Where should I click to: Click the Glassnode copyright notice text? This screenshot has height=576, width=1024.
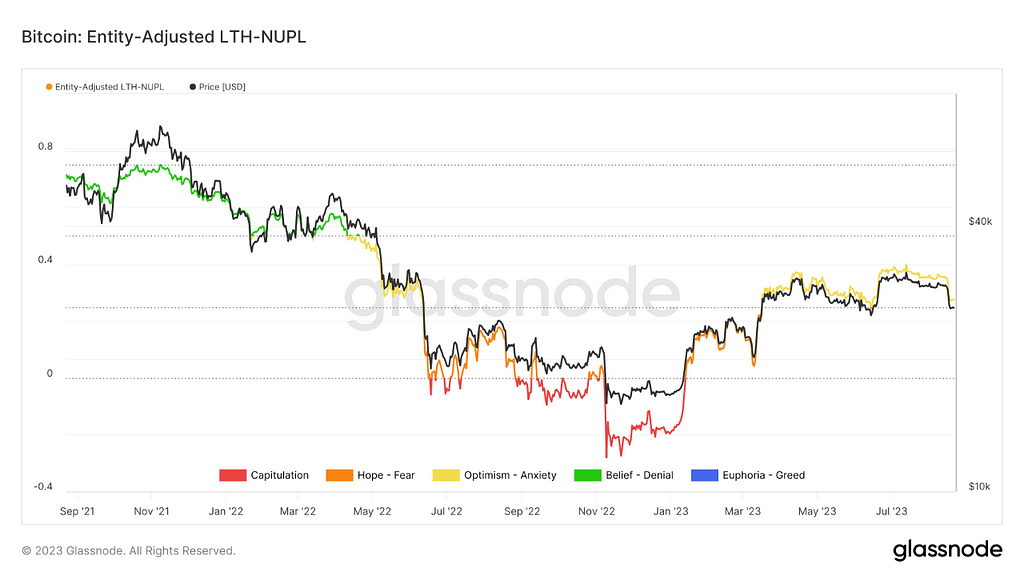(x=129, y=551)
